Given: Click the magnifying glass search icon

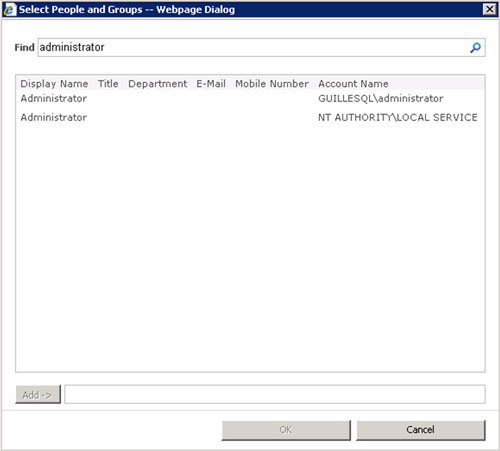Looking at the screenshot, I should (x=475, y=48).
